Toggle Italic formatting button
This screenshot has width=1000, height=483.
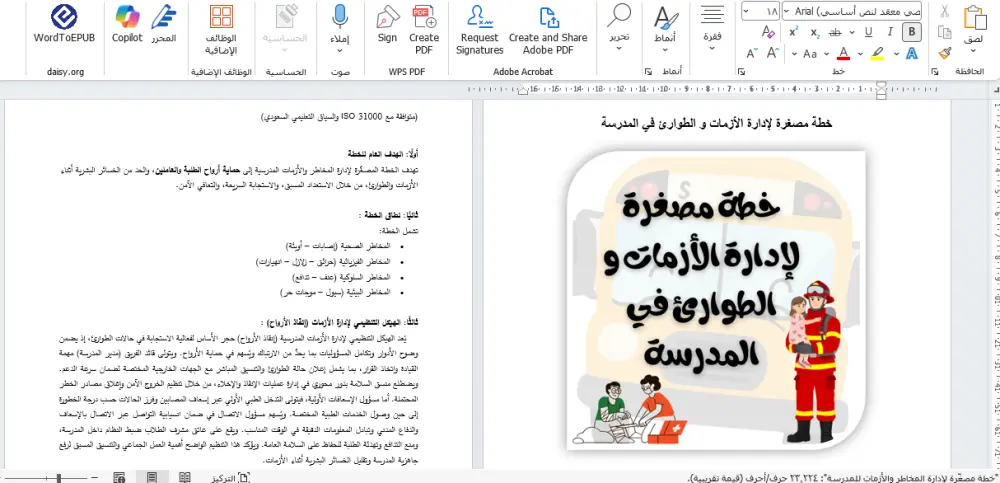click(890, 33)
